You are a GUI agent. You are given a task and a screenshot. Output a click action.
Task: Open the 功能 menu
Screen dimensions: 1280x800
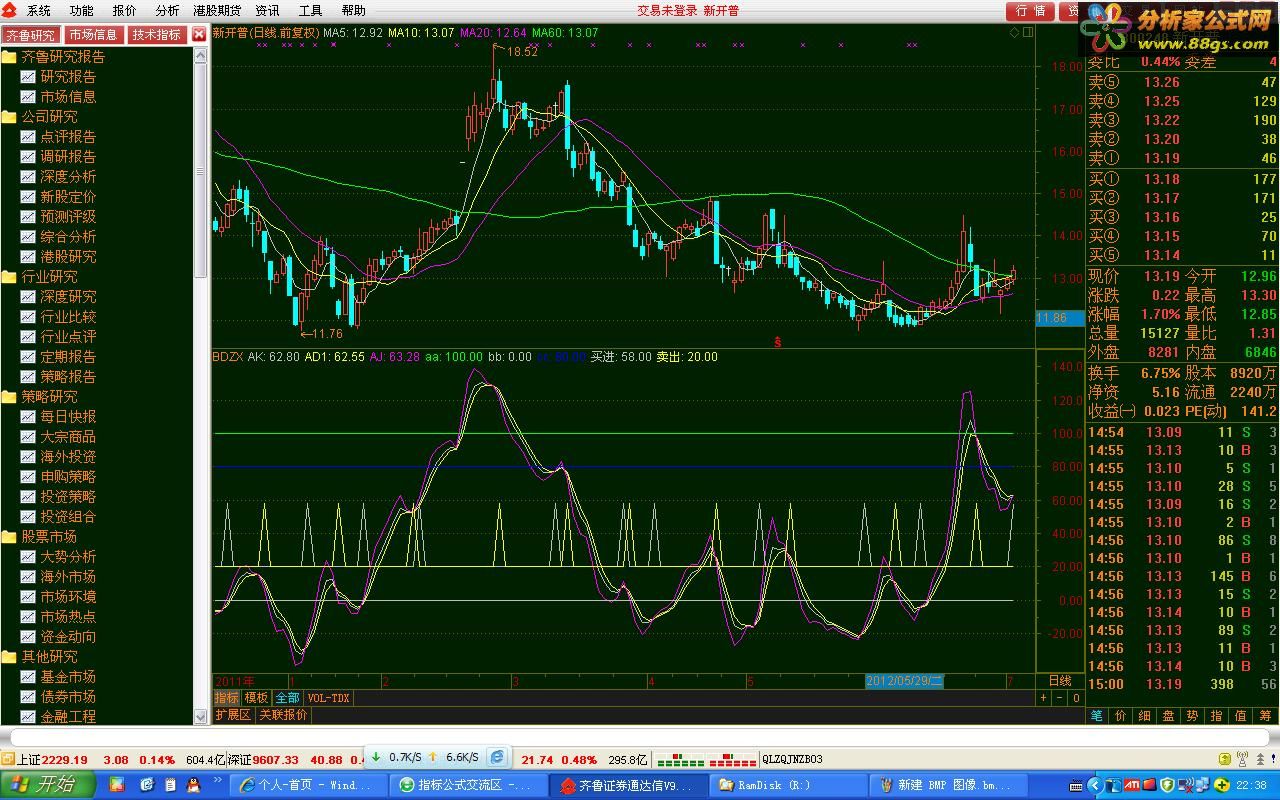pyautogui.click(x=82, y=11)
